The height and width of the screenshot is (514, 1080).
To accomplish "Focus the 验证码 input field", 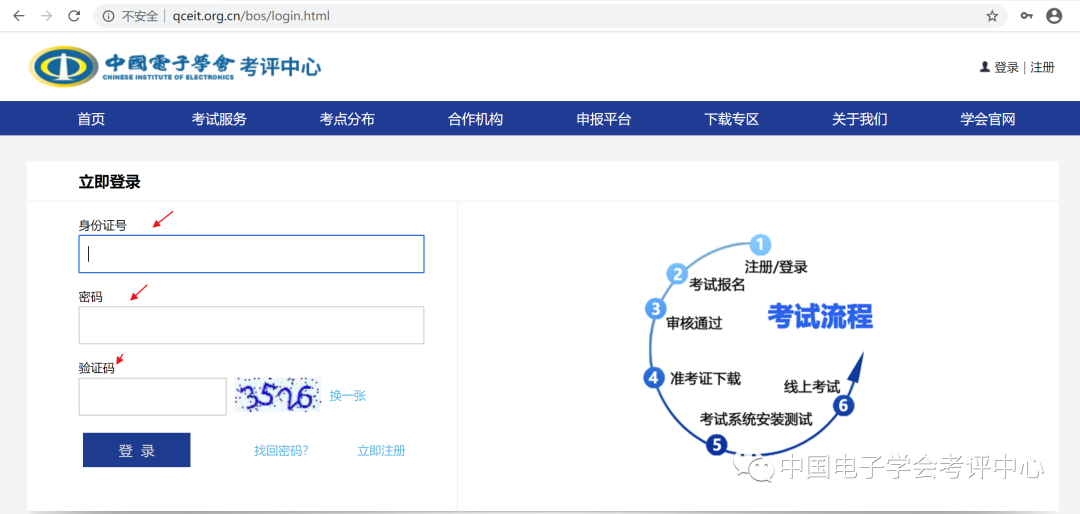I will pos(152,397).
